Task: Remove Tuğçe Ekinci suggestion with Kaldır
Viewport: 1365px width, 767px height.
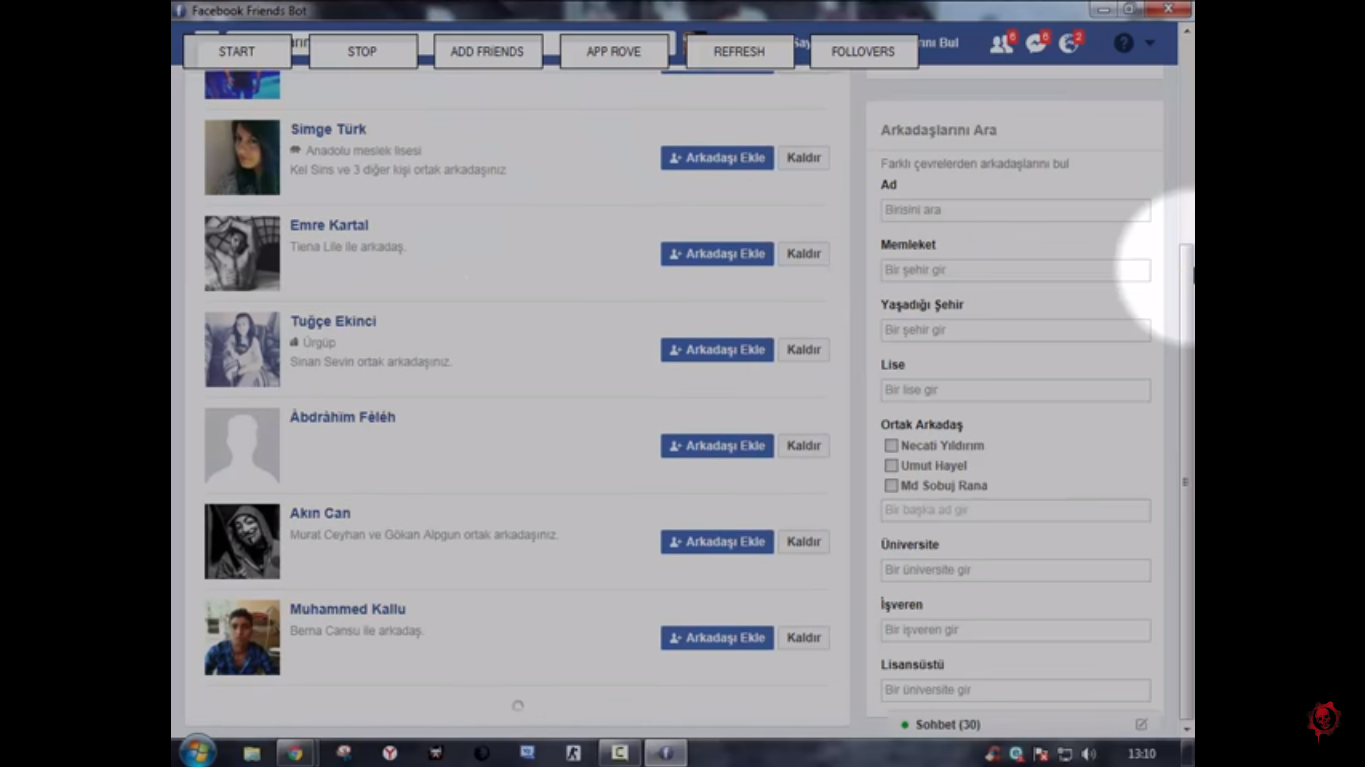Action: point(804,350)
